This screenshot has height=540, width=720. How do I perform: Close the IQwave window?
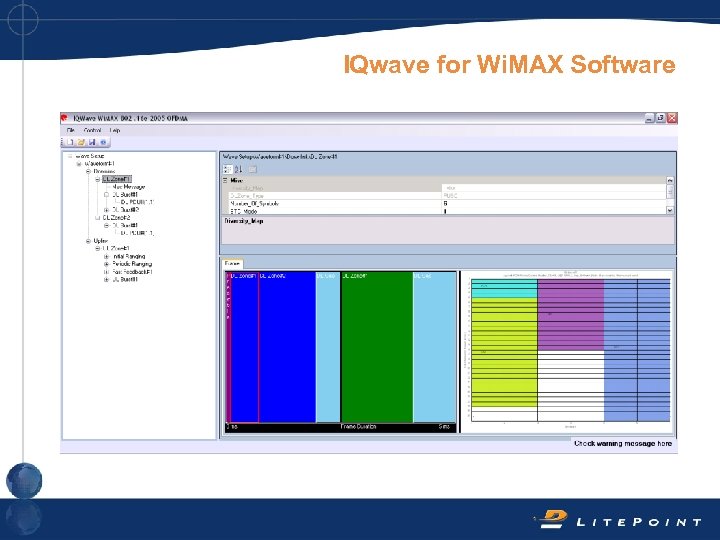point(672,118)
